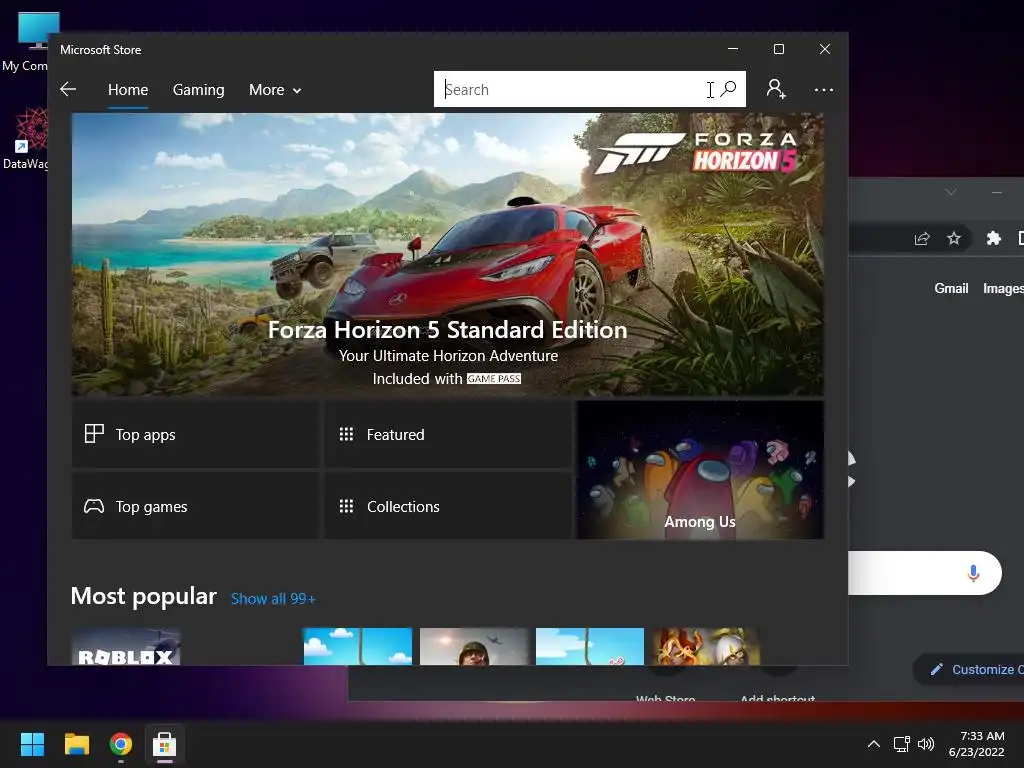This screenshot has height=768, width=1024.
Task: Open the soldier game thumbnail in Most popular
Action: 474,647
